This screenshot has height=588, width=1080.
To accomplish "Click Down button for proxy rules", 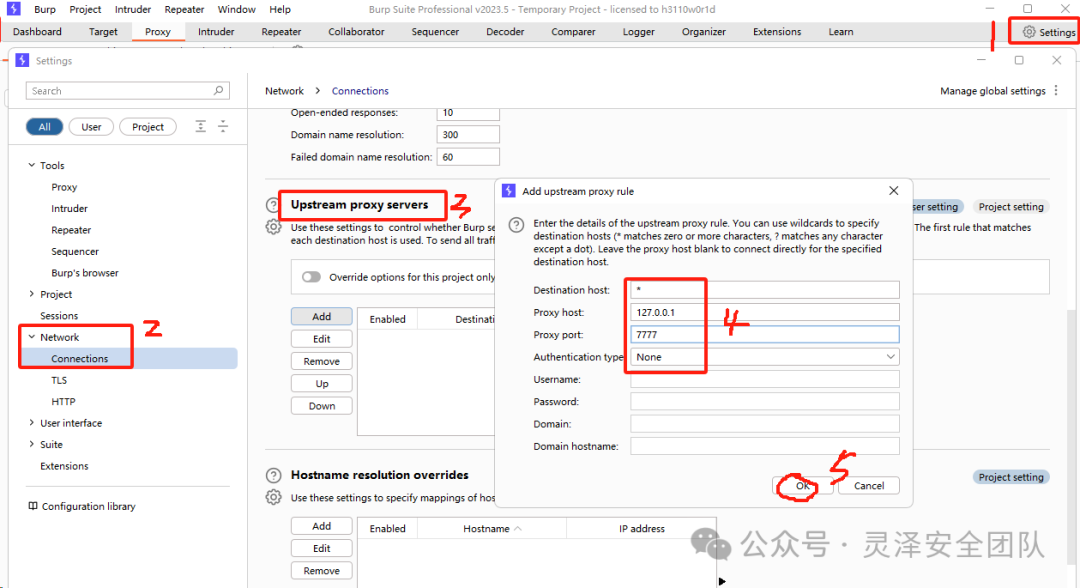I will click(x=322, y=406).
